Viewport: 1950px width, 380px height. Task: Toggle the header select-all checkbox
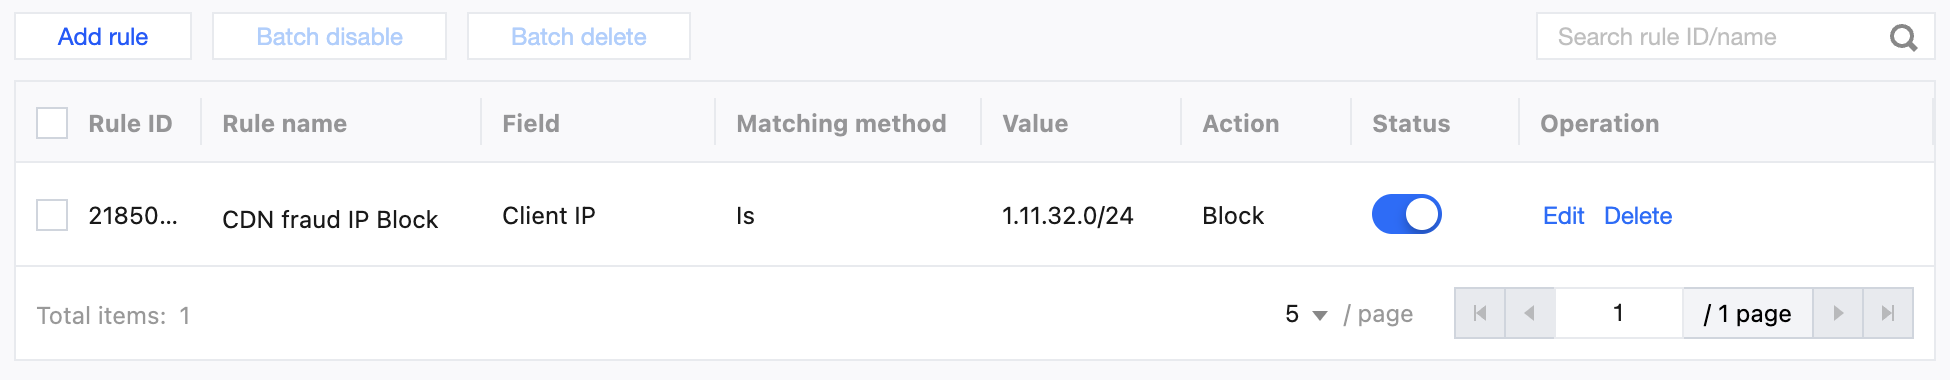(52, 123)
